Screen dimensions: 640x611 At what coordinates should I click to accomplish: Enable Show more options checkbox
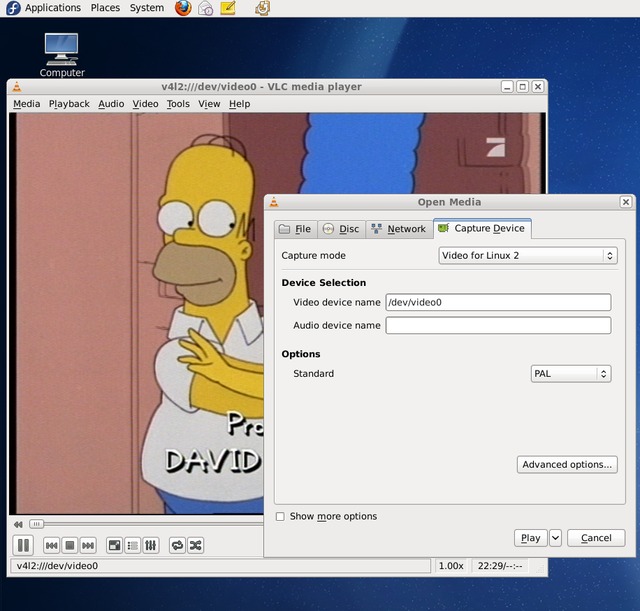(x=280, y=517)
